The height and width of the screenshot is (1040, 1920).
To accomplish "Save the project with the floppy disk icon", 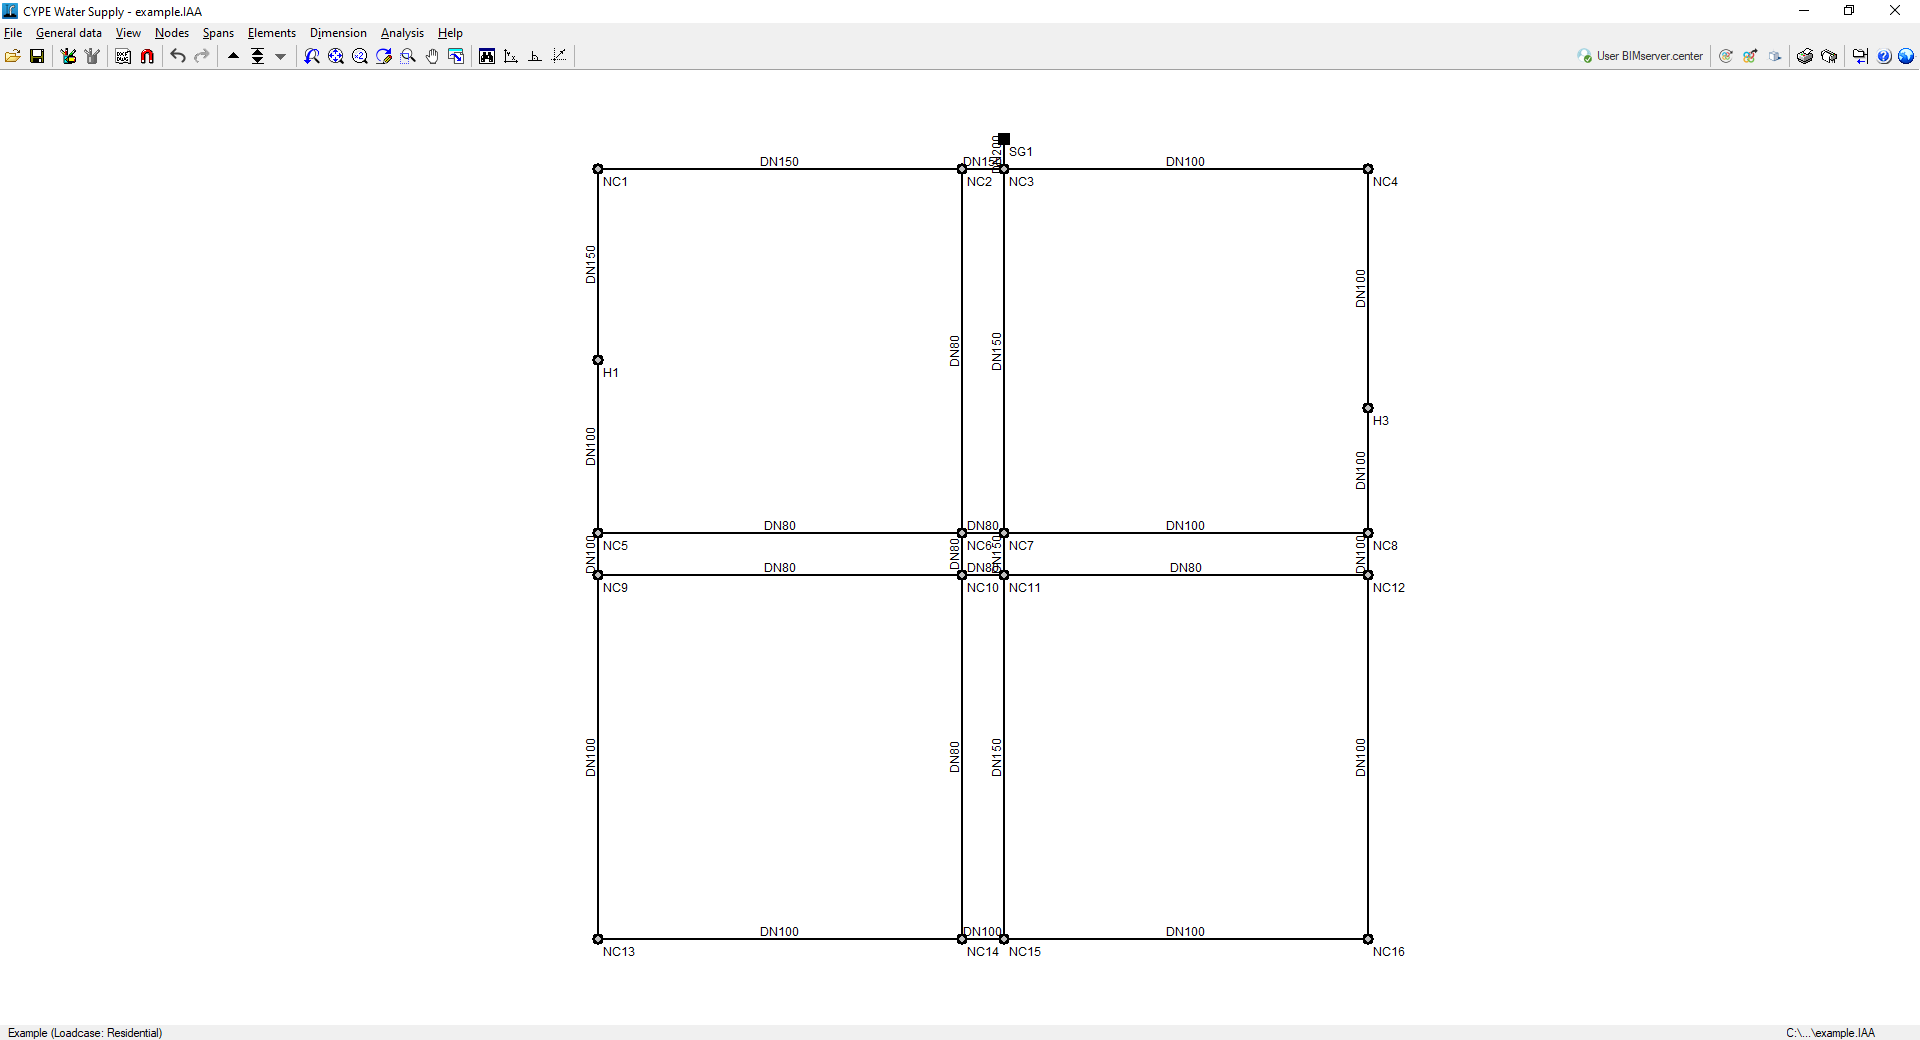I will click(x=37, y=56).
